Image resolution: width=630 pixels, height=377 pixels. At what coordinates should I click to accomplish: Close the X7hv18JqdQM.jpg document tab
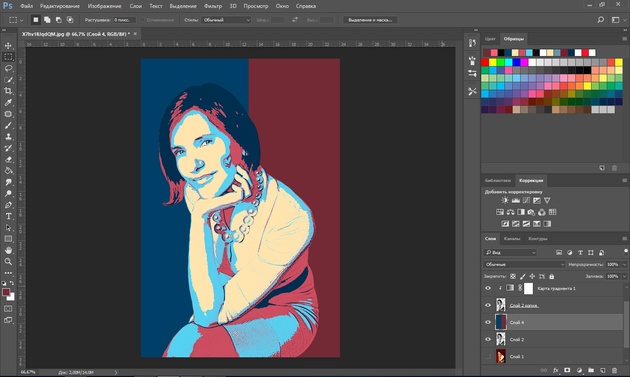[135, 34]
